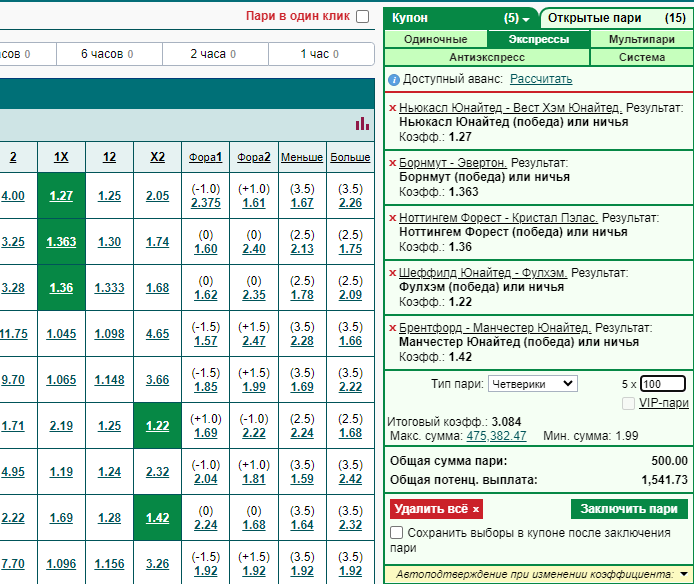Select odds 11.75 in column 2
The image size is (694, 584).
[x=14, y=334]
